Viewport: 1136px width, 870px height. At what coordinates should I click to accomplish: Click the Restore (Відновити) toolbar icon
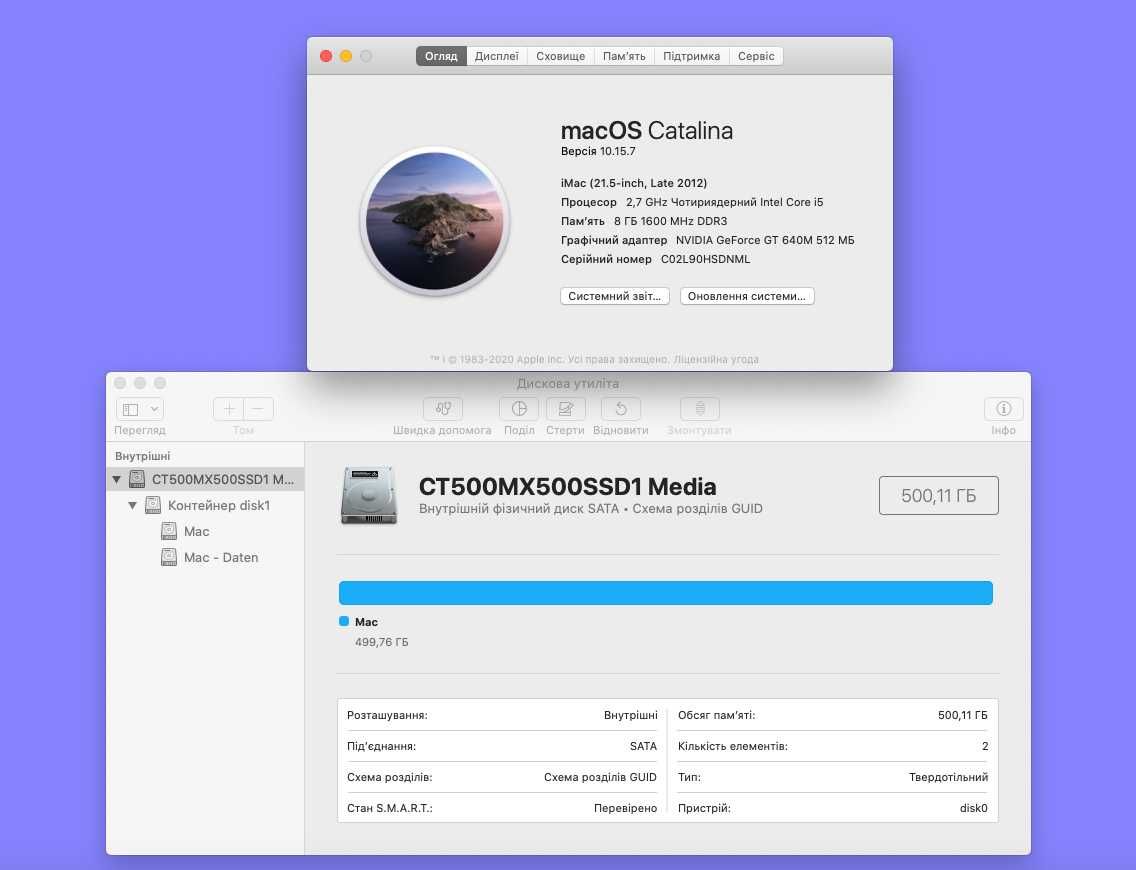[x=621, y=409]
